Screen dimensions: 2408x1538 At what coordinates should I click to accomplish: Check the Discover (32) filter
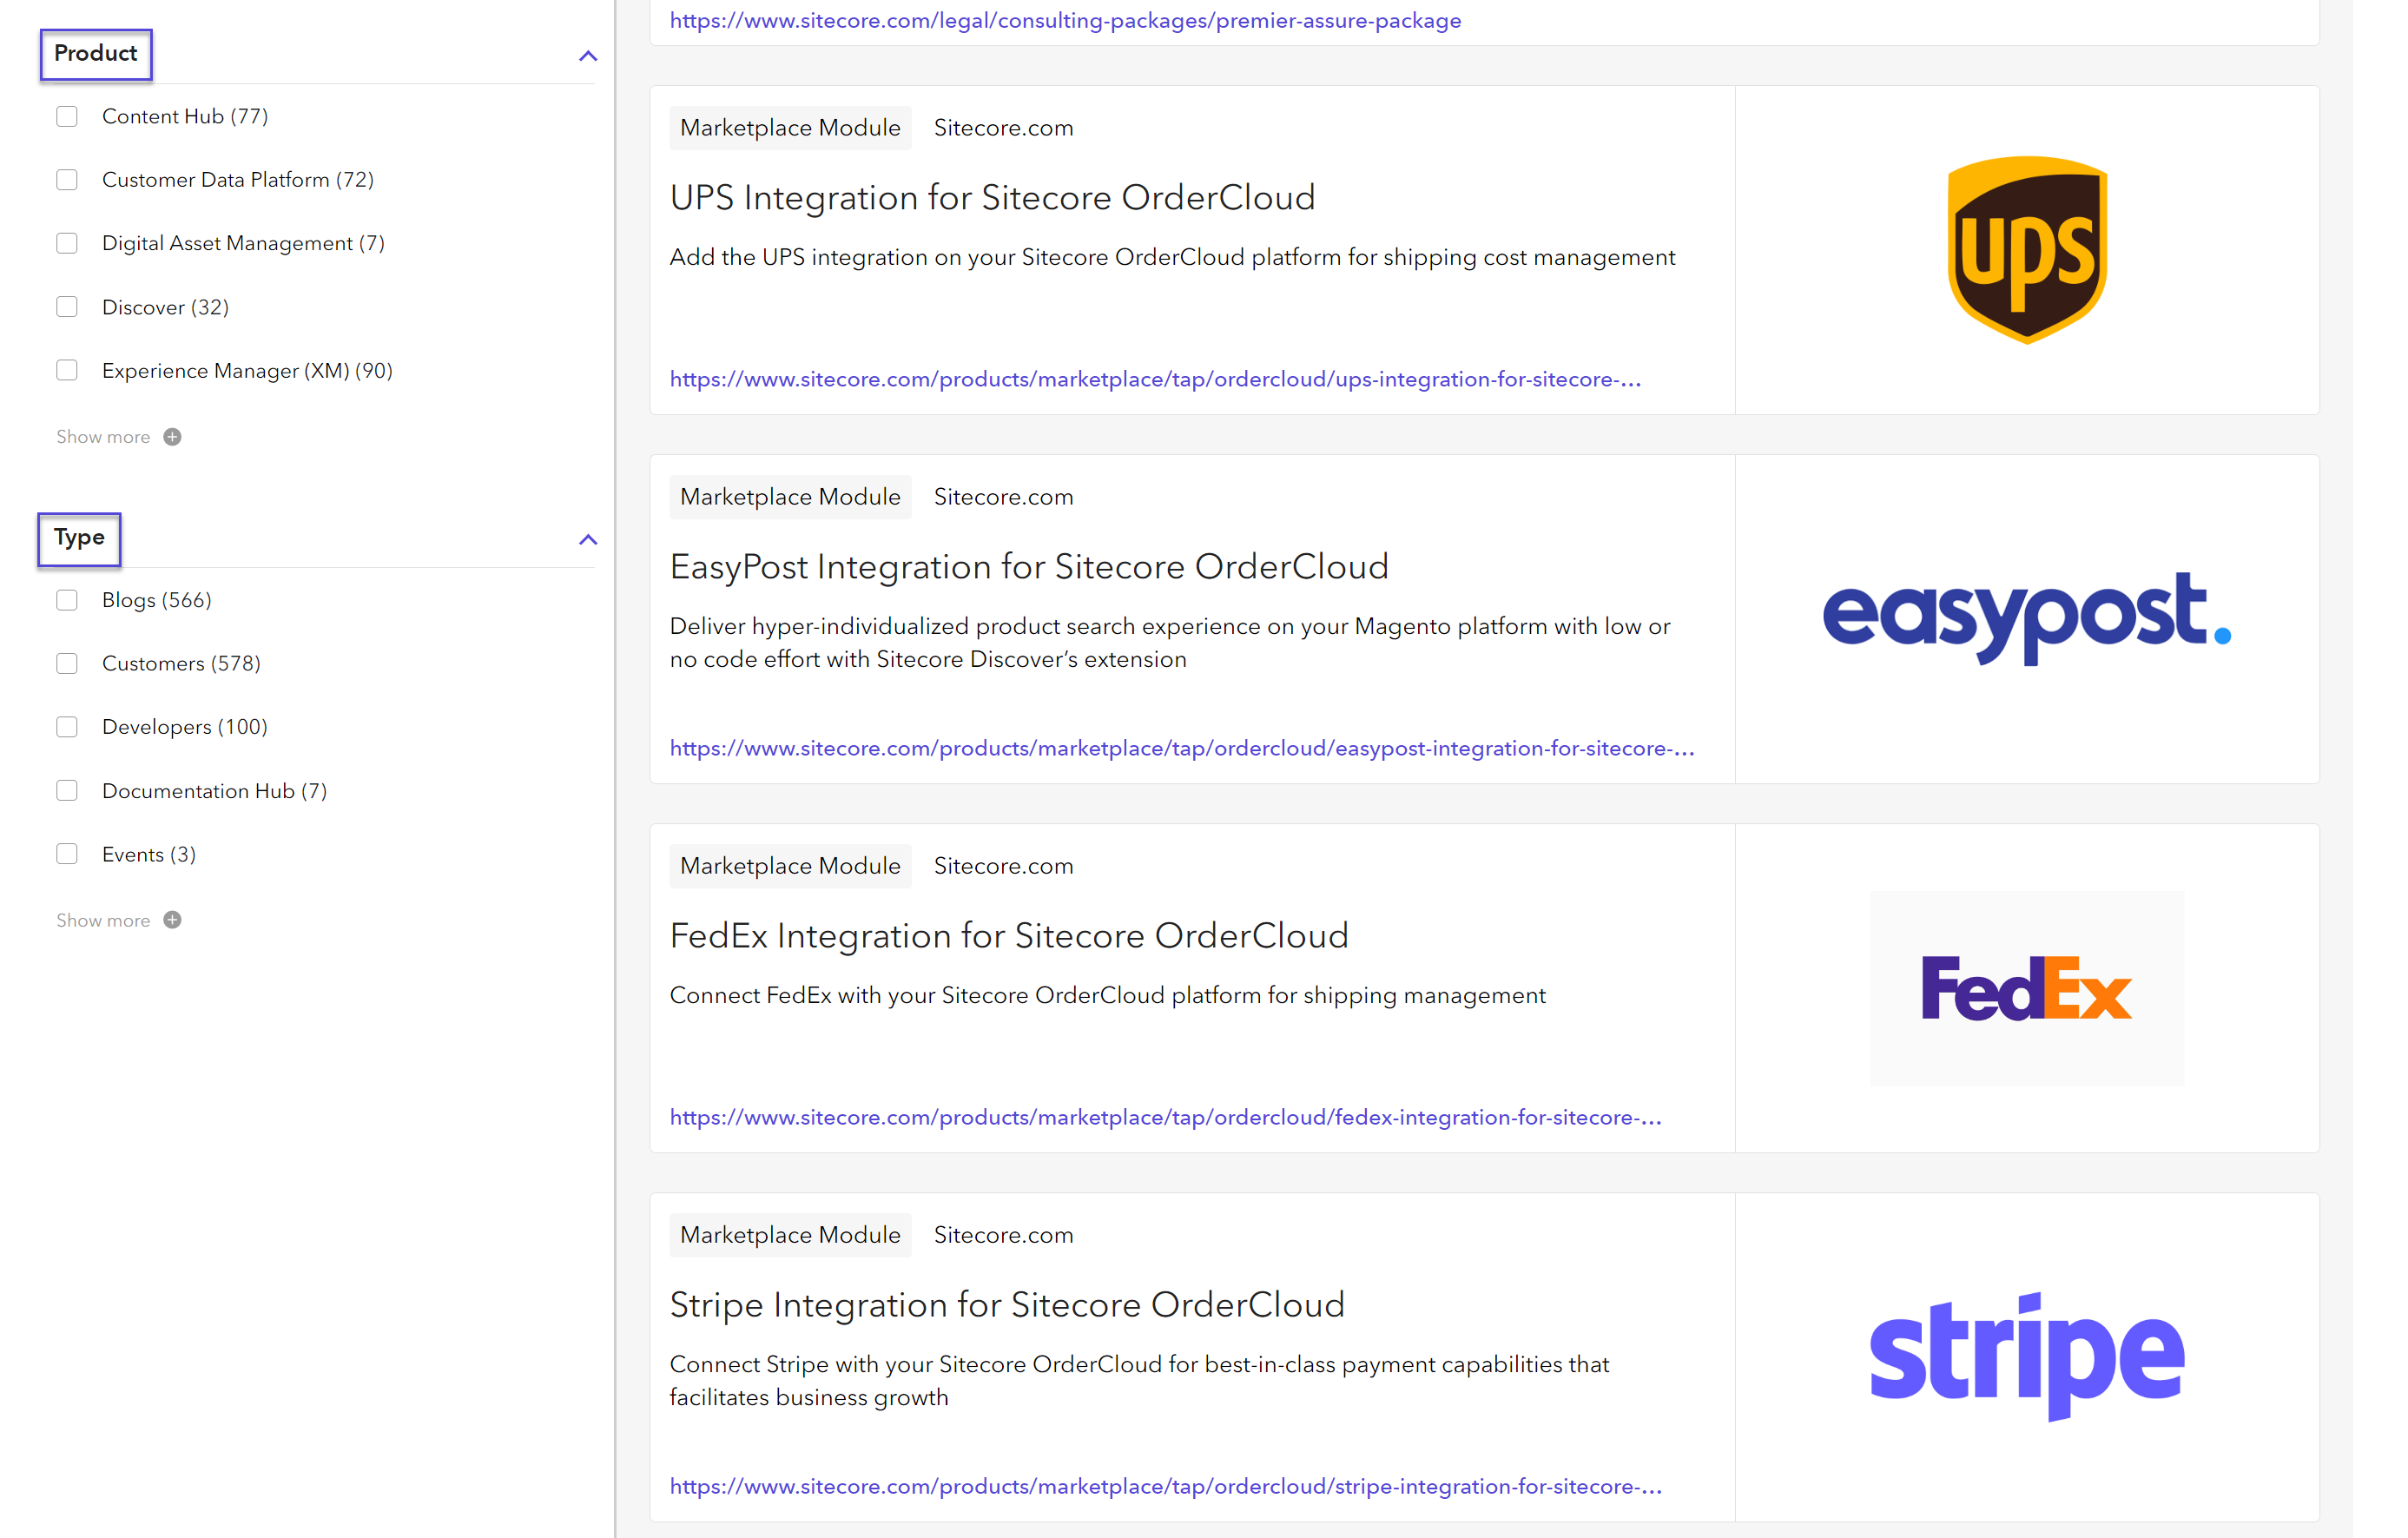click(x=67, y=307)
